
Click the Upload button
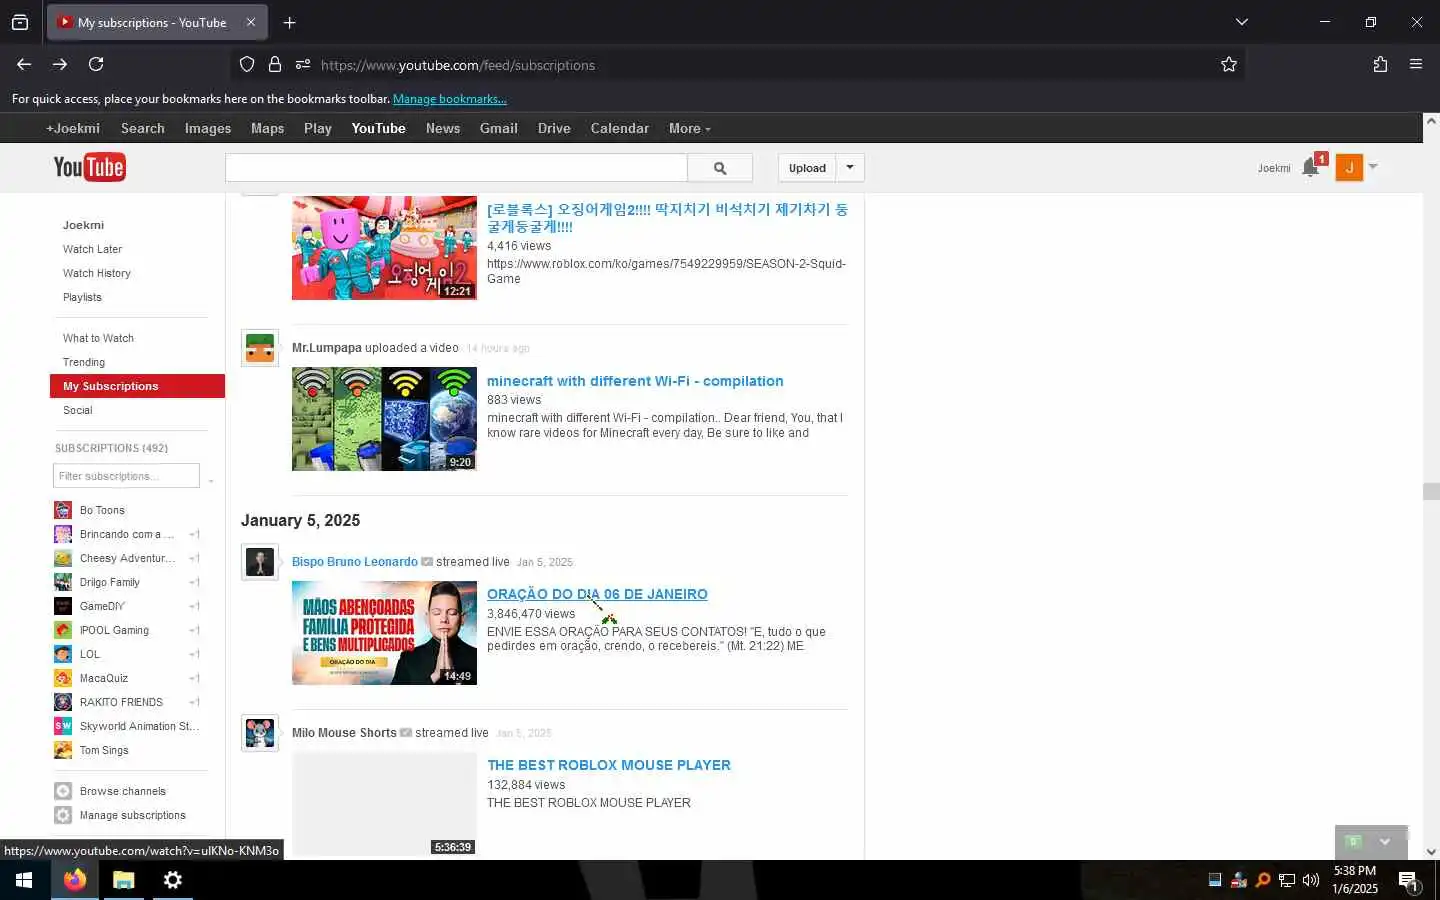tap(807, 168)
